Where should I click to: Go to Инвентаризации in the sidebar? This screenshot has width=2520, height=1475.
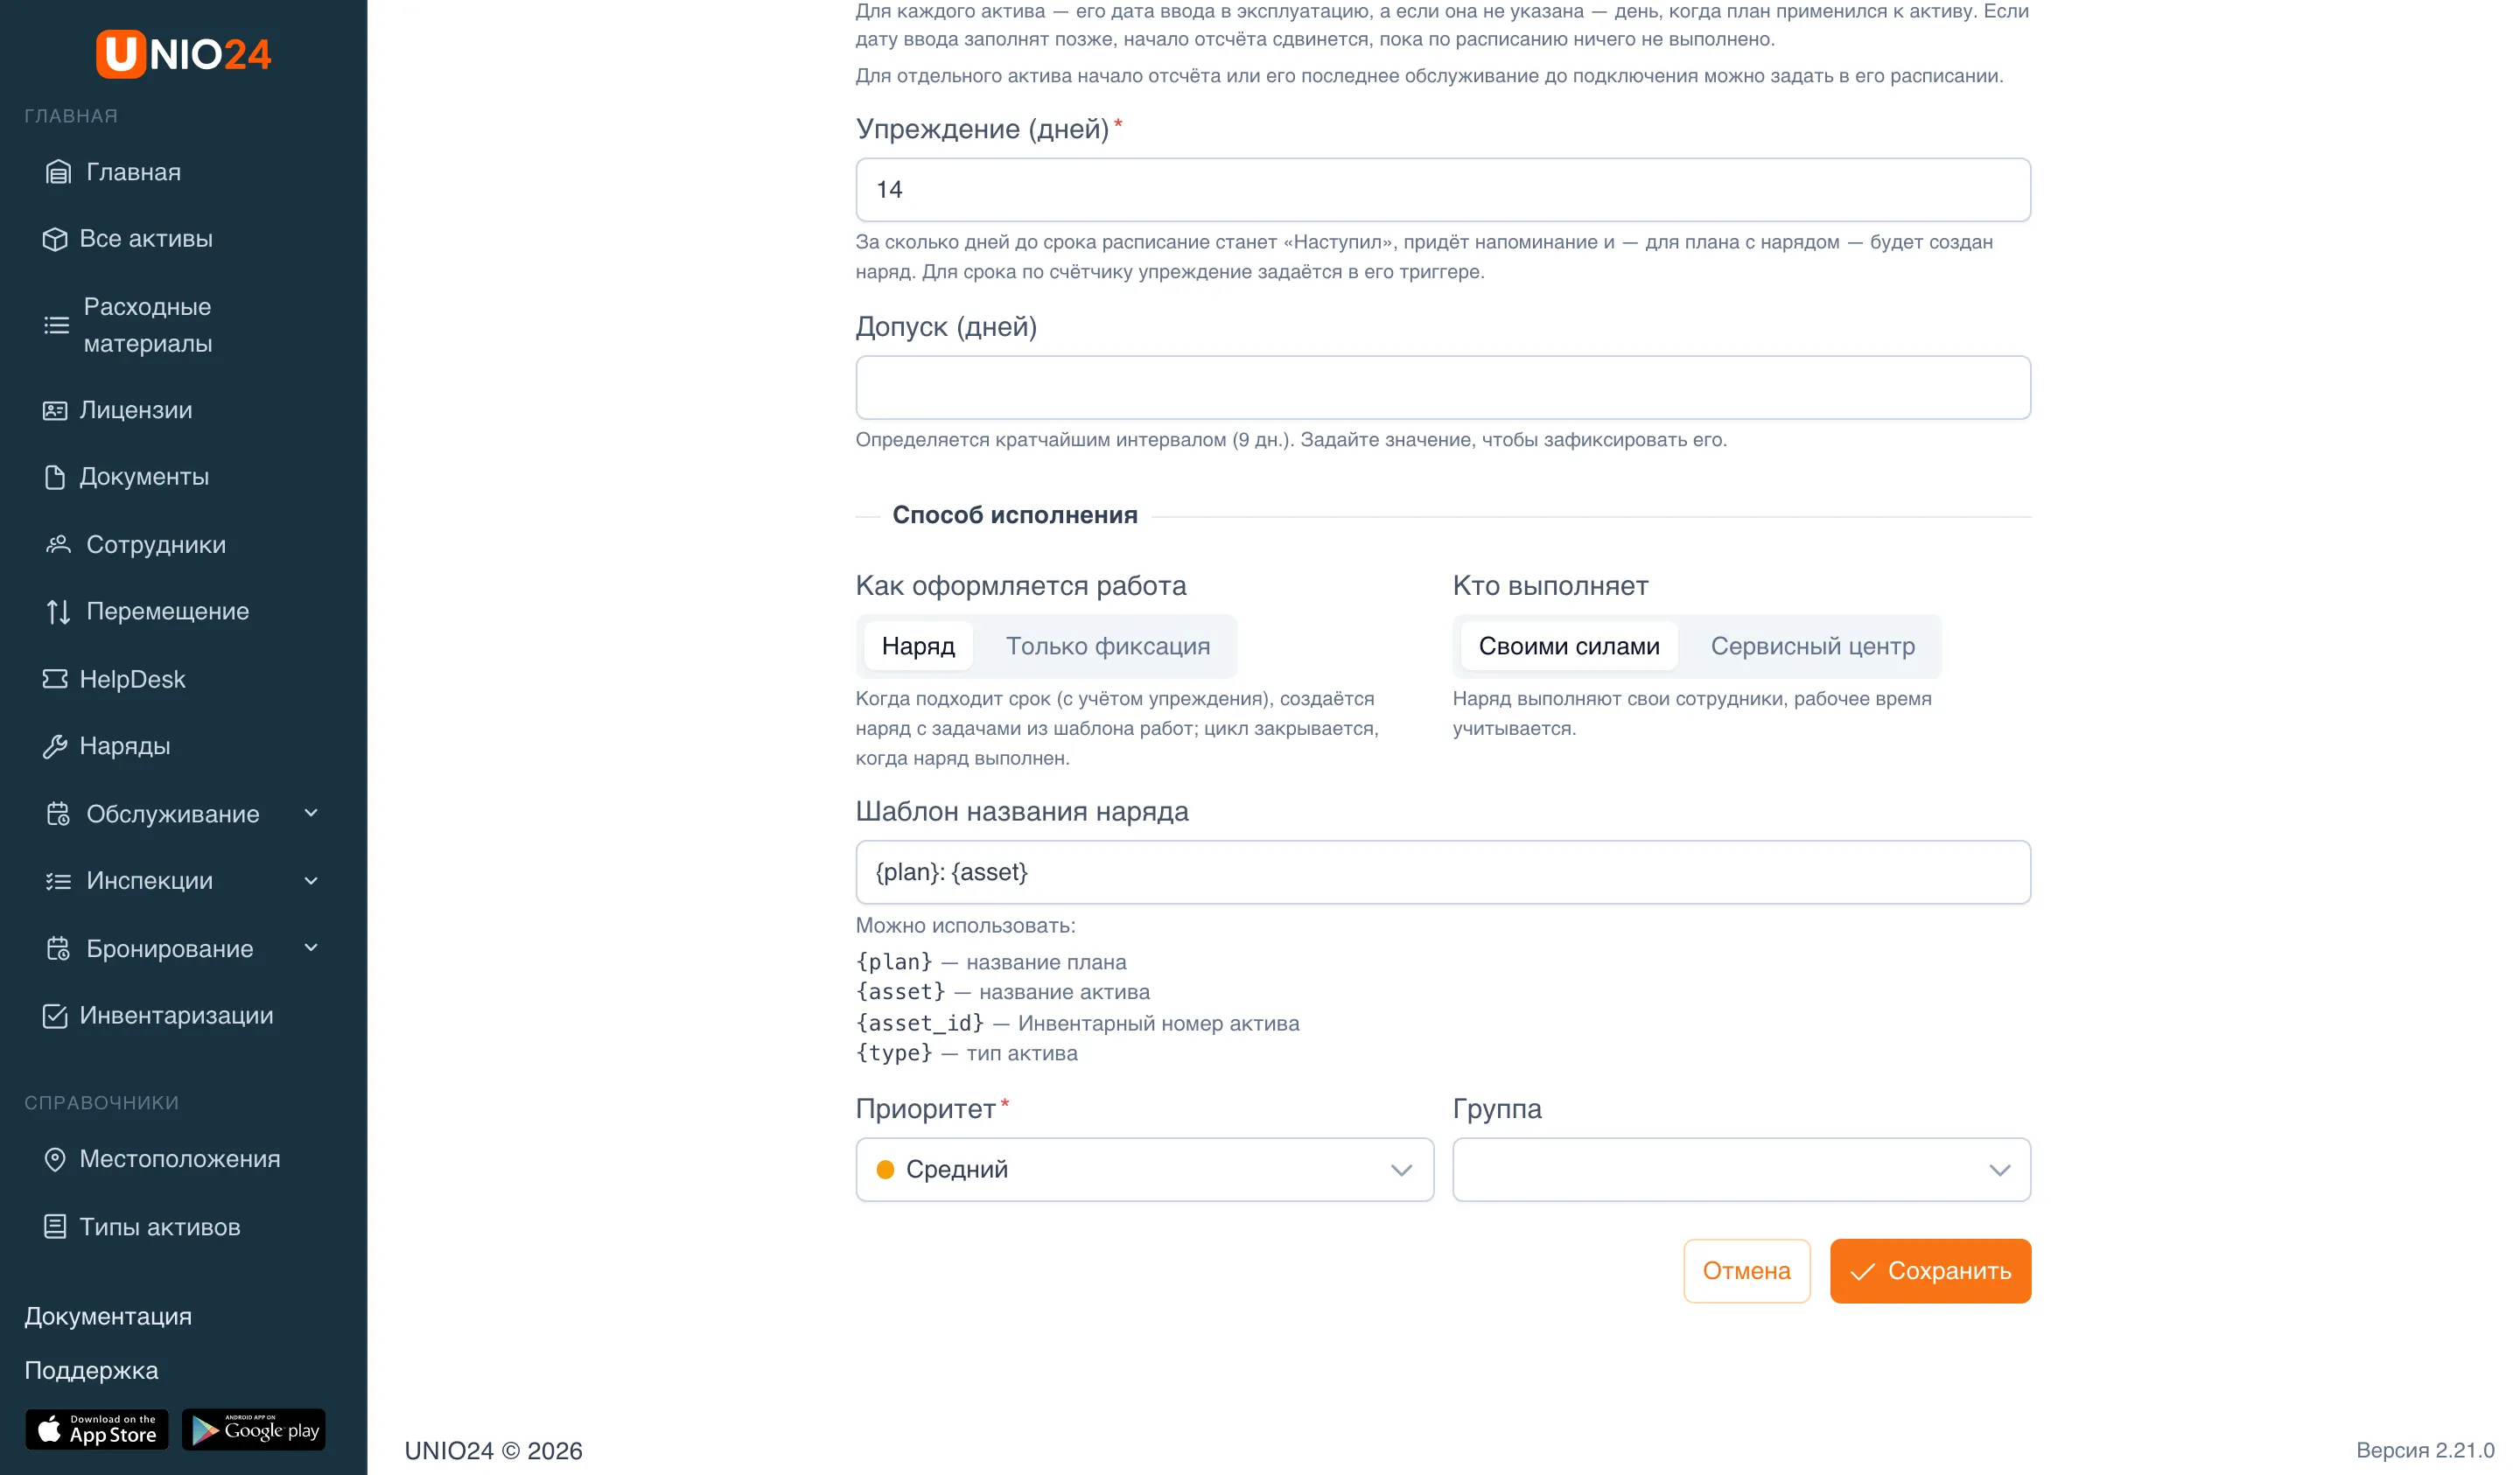[x=176, y=1015]
